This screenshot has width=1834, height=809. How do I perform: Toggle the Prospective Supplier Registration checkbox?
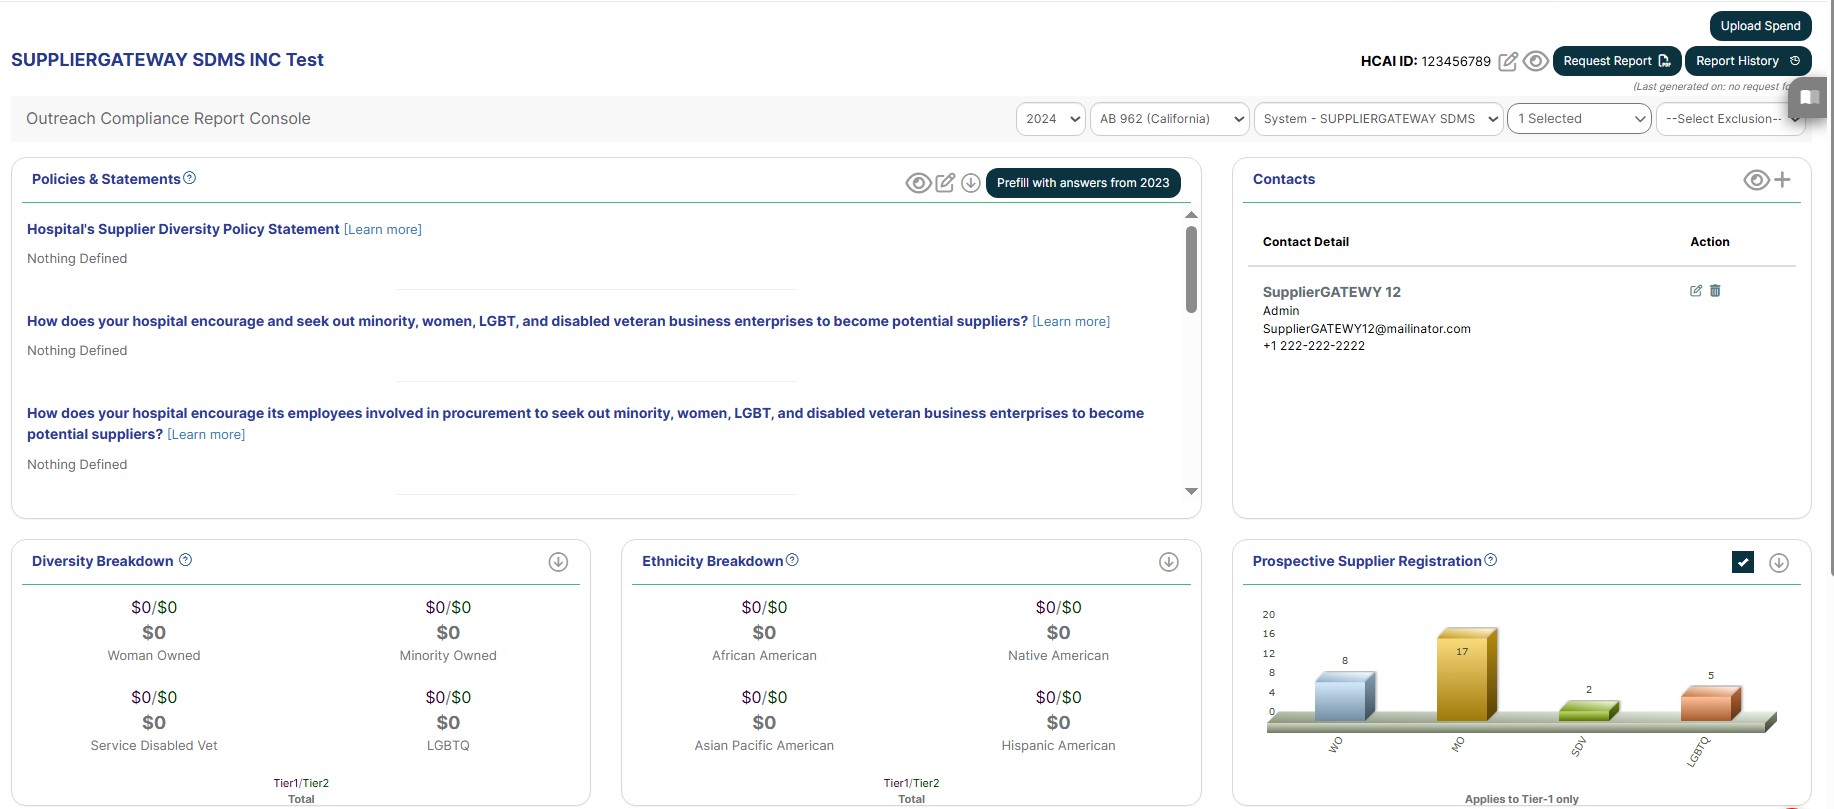tap(1743, 562)
